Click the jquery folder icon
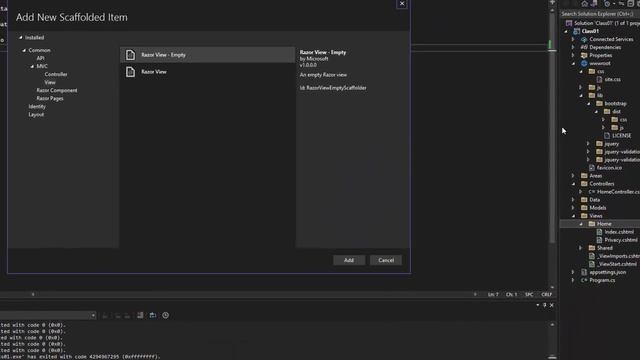The height and width of the screenshot is (360, 640). [x=599, y=144]
